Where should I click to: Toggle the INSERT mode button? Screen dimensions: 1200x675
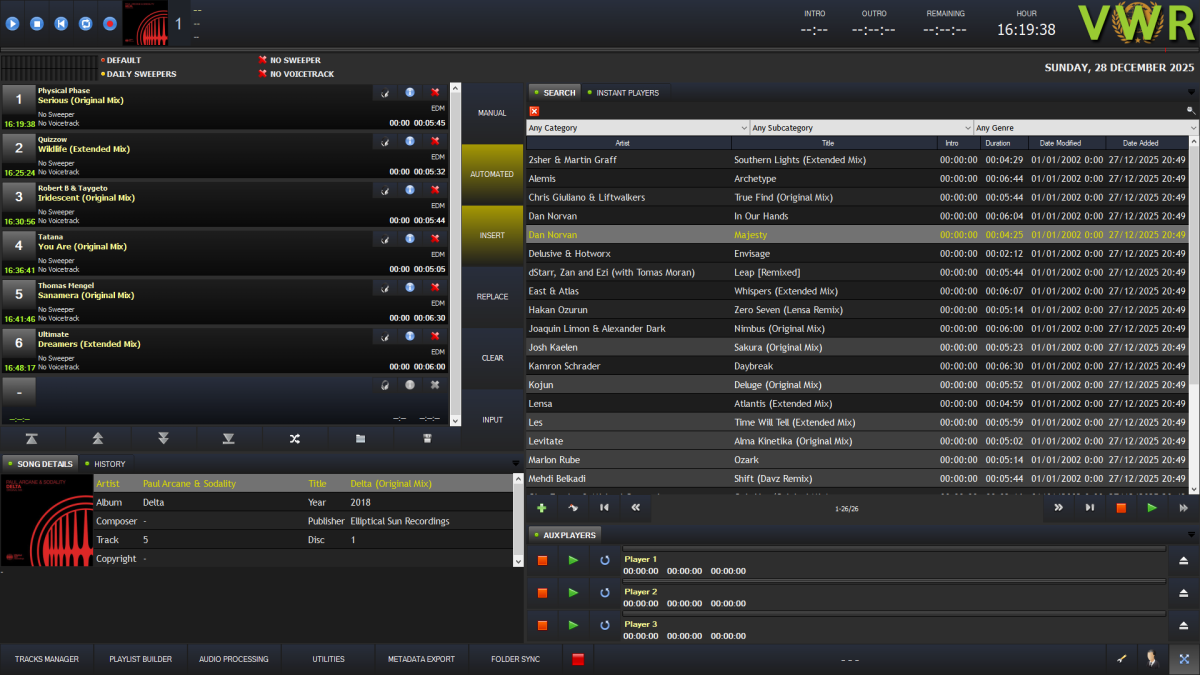point(492,235)
